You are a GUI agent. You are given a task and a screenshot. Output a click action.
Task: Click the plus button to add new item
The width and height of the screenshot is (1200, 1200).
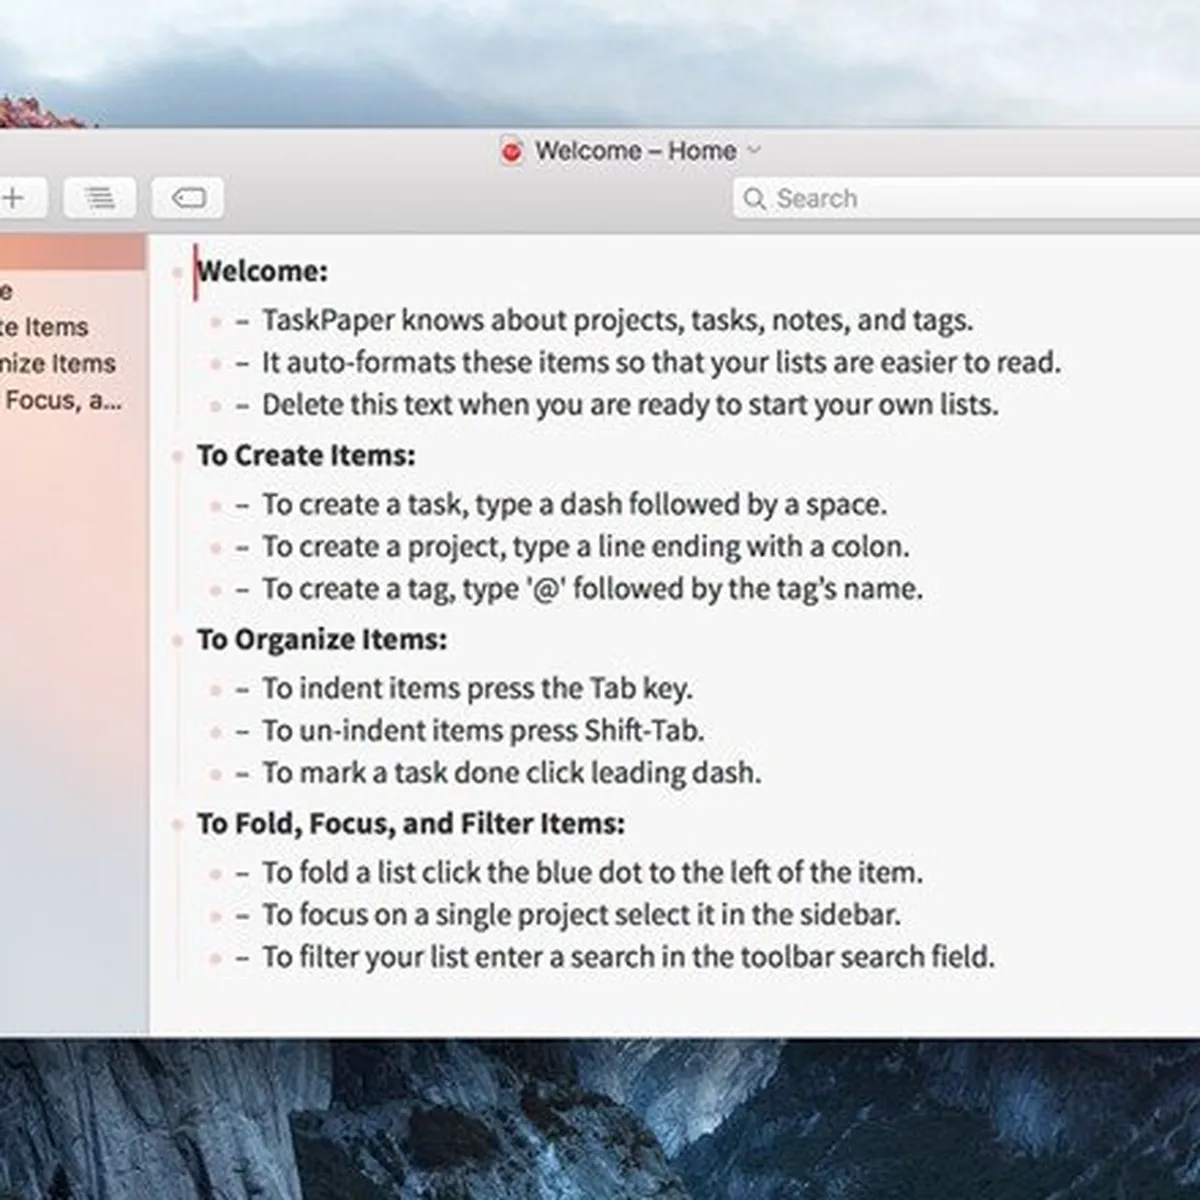click(x=14, y=198)
